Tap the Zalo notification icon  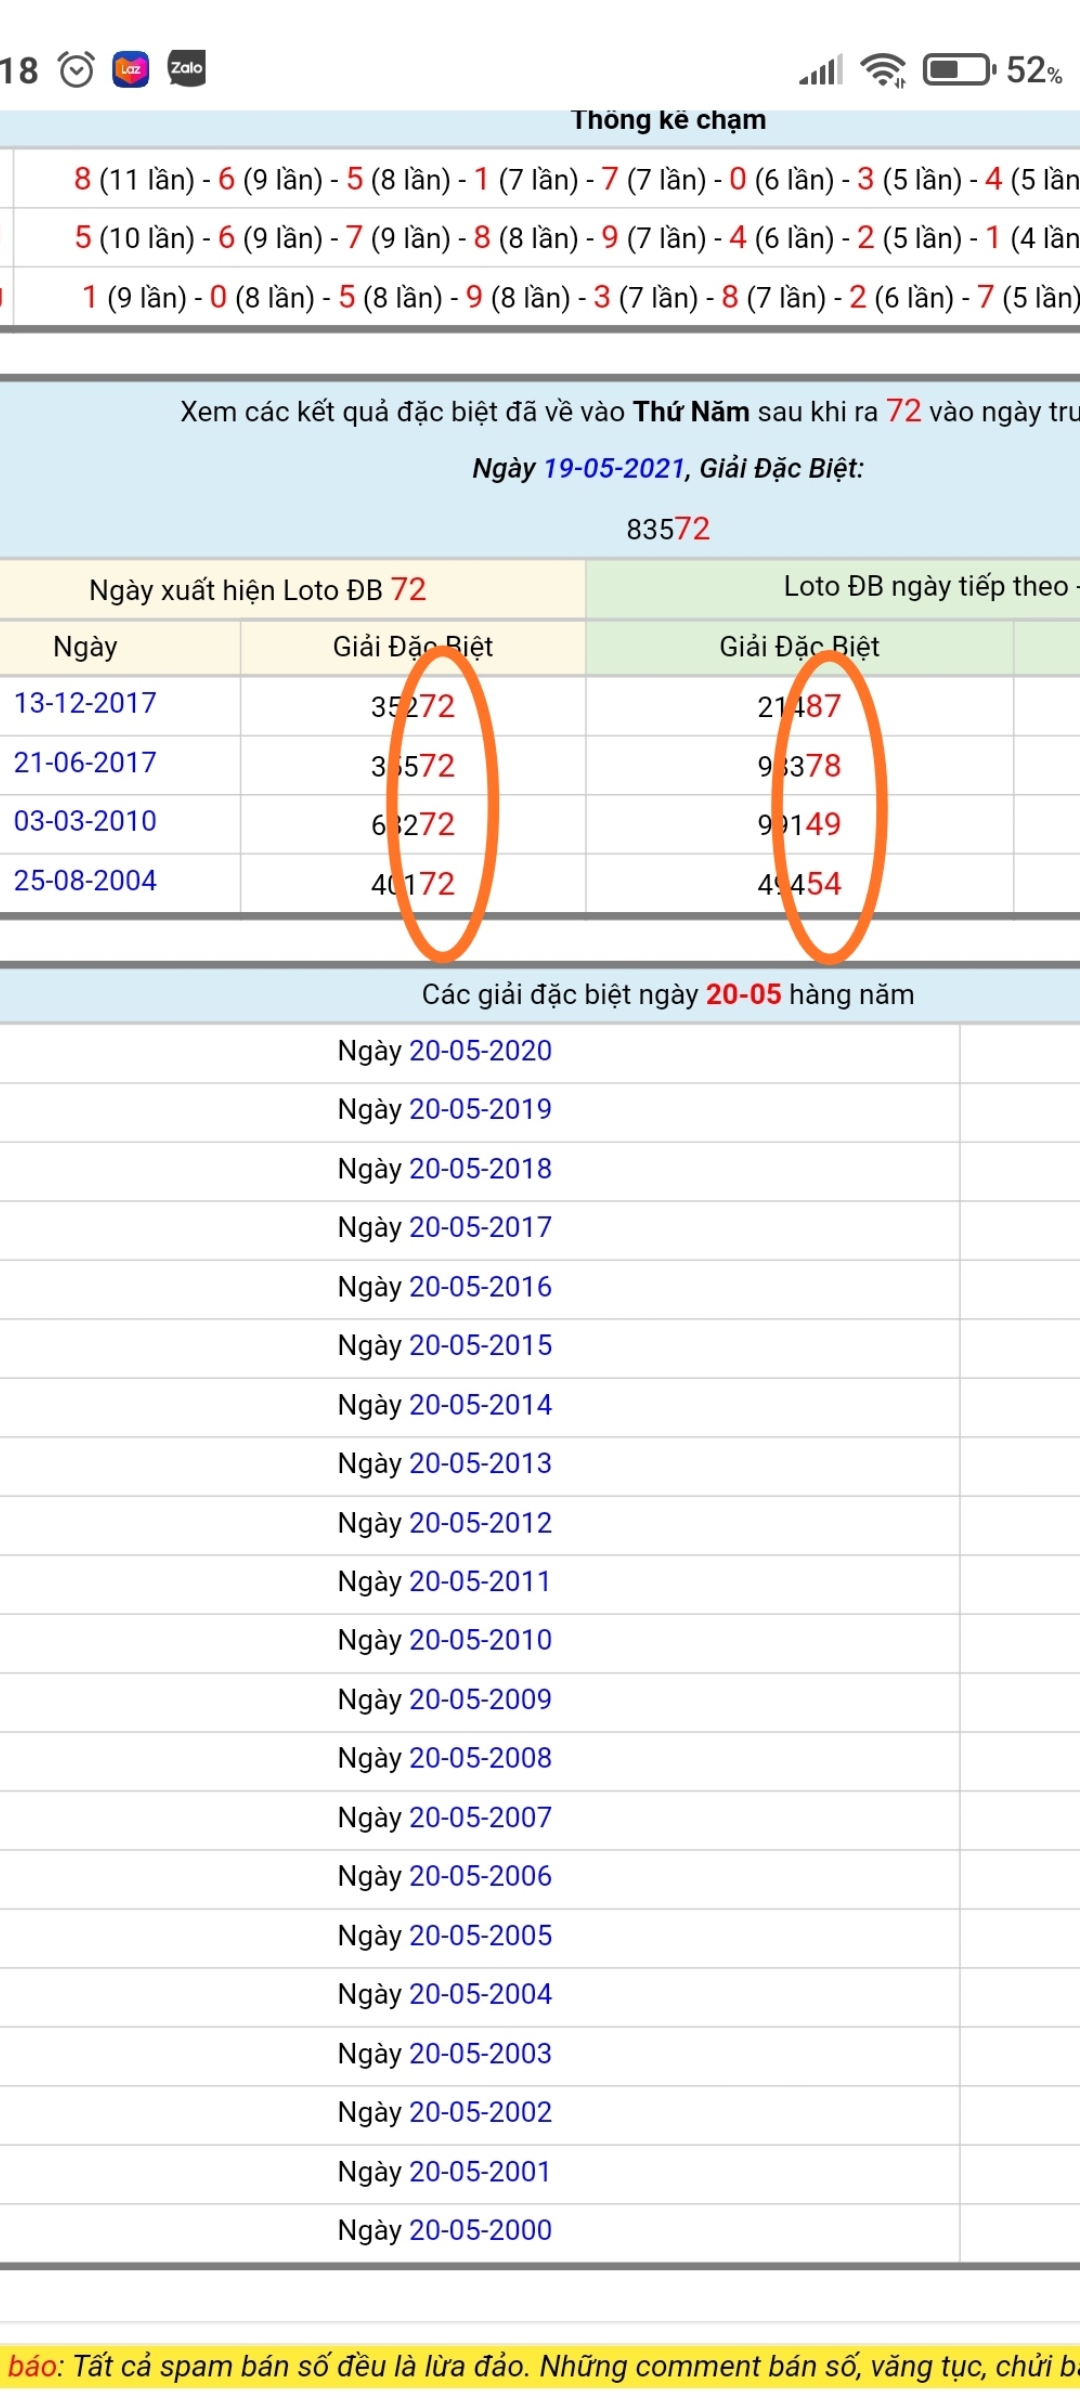[187, 69]
